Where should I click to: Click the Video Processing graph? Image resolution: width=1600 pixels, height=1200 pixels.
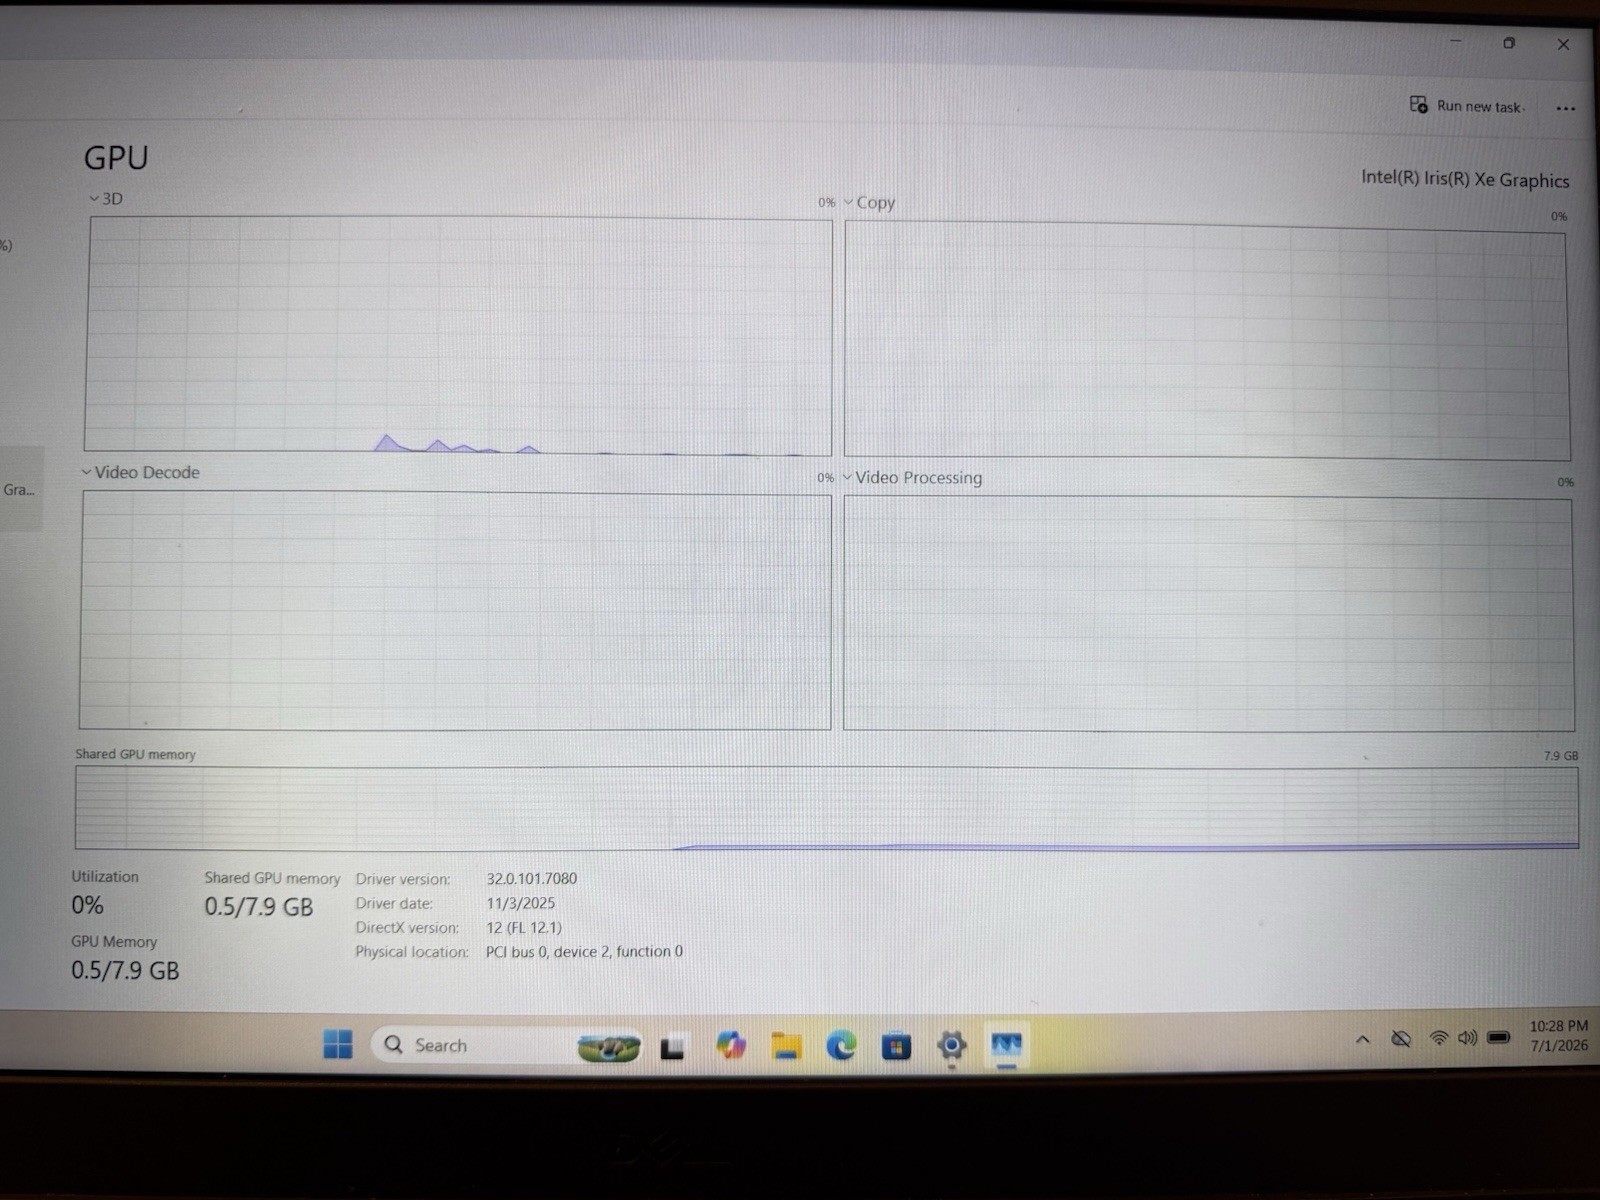tap(1208, 614)
